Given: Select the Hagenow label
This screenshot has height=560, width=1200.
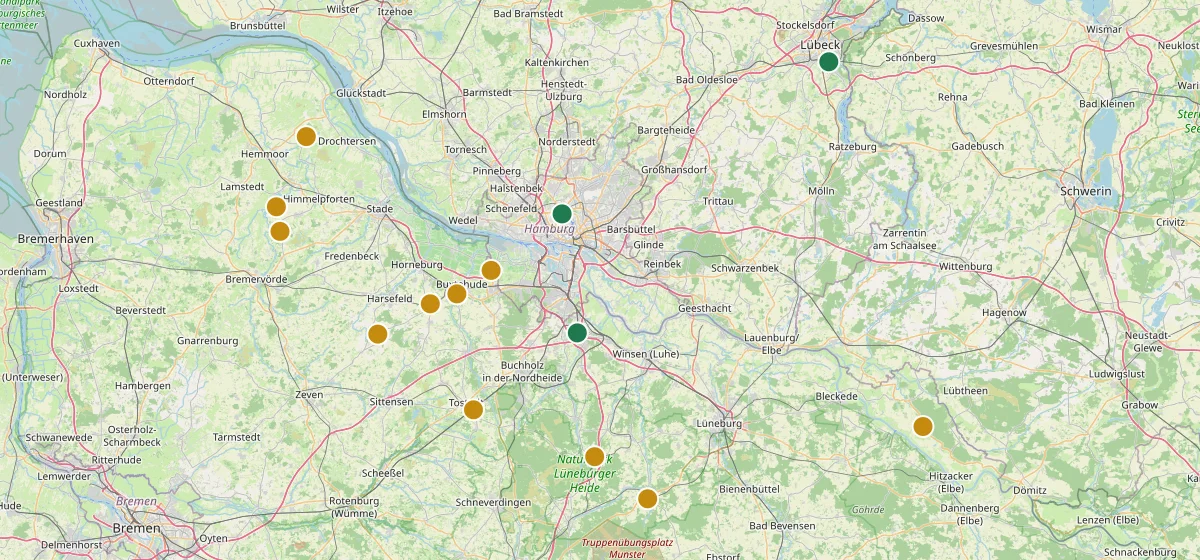Looking at the screenshot, I should click(x=1004, y=313).
